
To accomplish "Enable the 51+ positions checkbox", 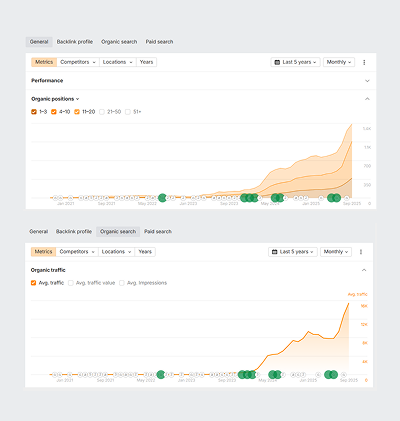I will click(128, 112).
